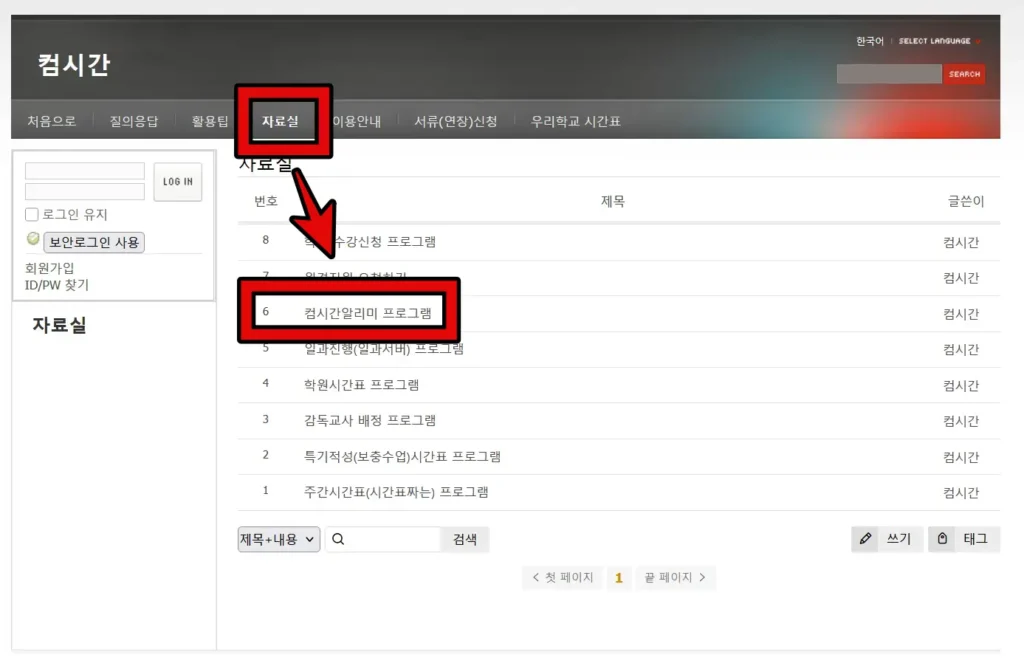Screen dimensions: 1024x666
Task: Click the pencil icon on the 쓰기 button
Action: click(x=866, y=538)
